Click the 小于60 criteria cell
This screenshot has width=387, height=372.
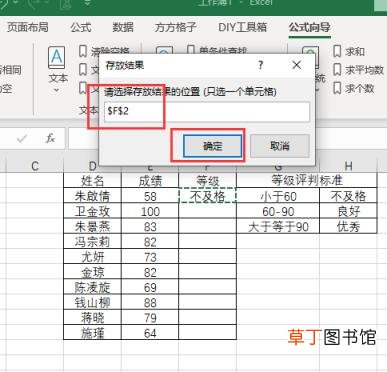(x=278, y=196)
